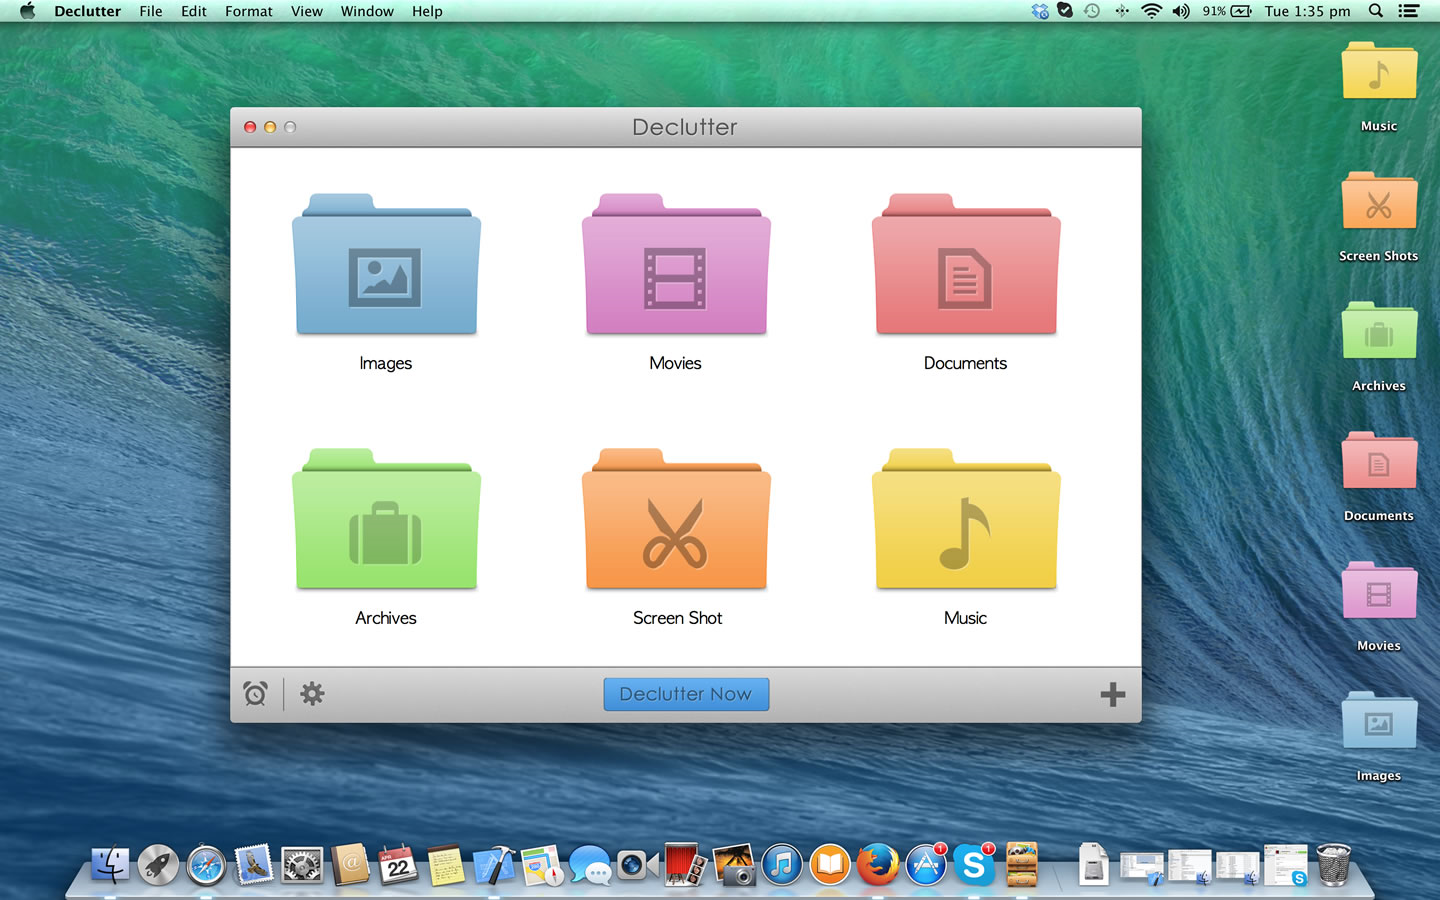Open the yellow Notes app in Dock
The width and height of the screenshot is (1440, 900).
446,865
